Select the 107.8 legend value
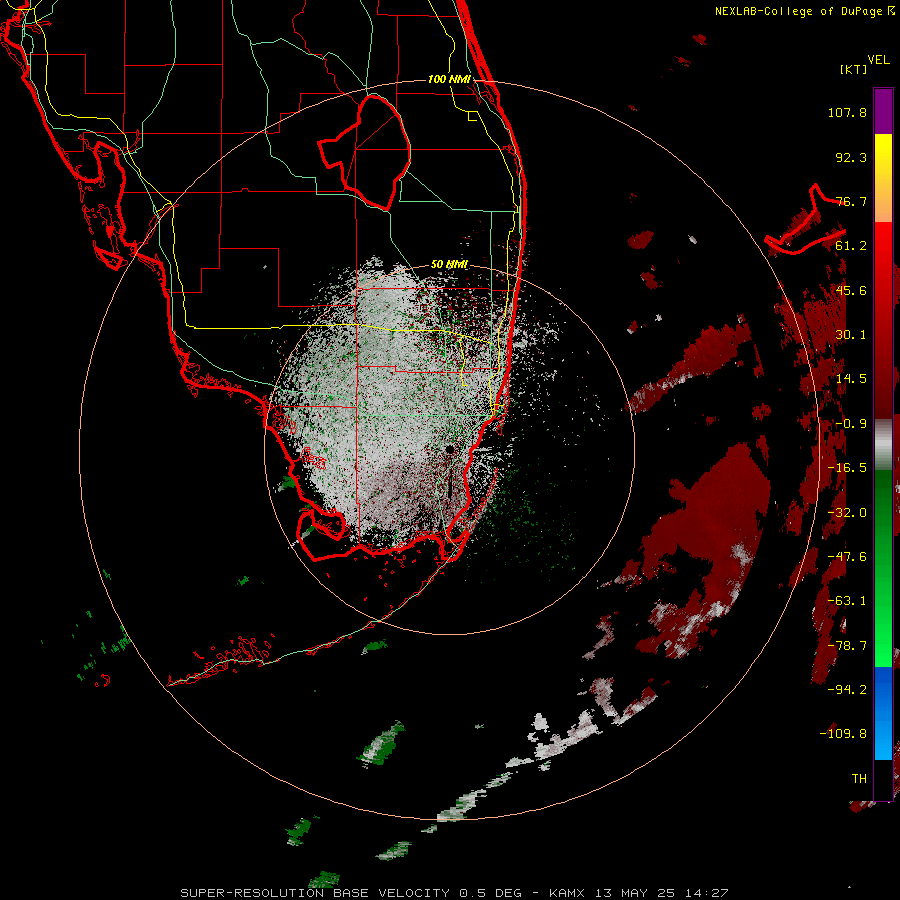The image size is (900, 900). pos(847,112)
